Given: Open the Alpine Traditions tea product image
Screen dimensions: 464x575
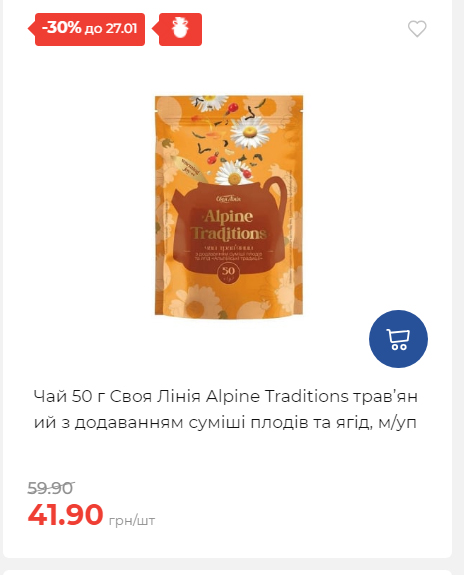Looking at the screenshot, I should tap(229, 207).
